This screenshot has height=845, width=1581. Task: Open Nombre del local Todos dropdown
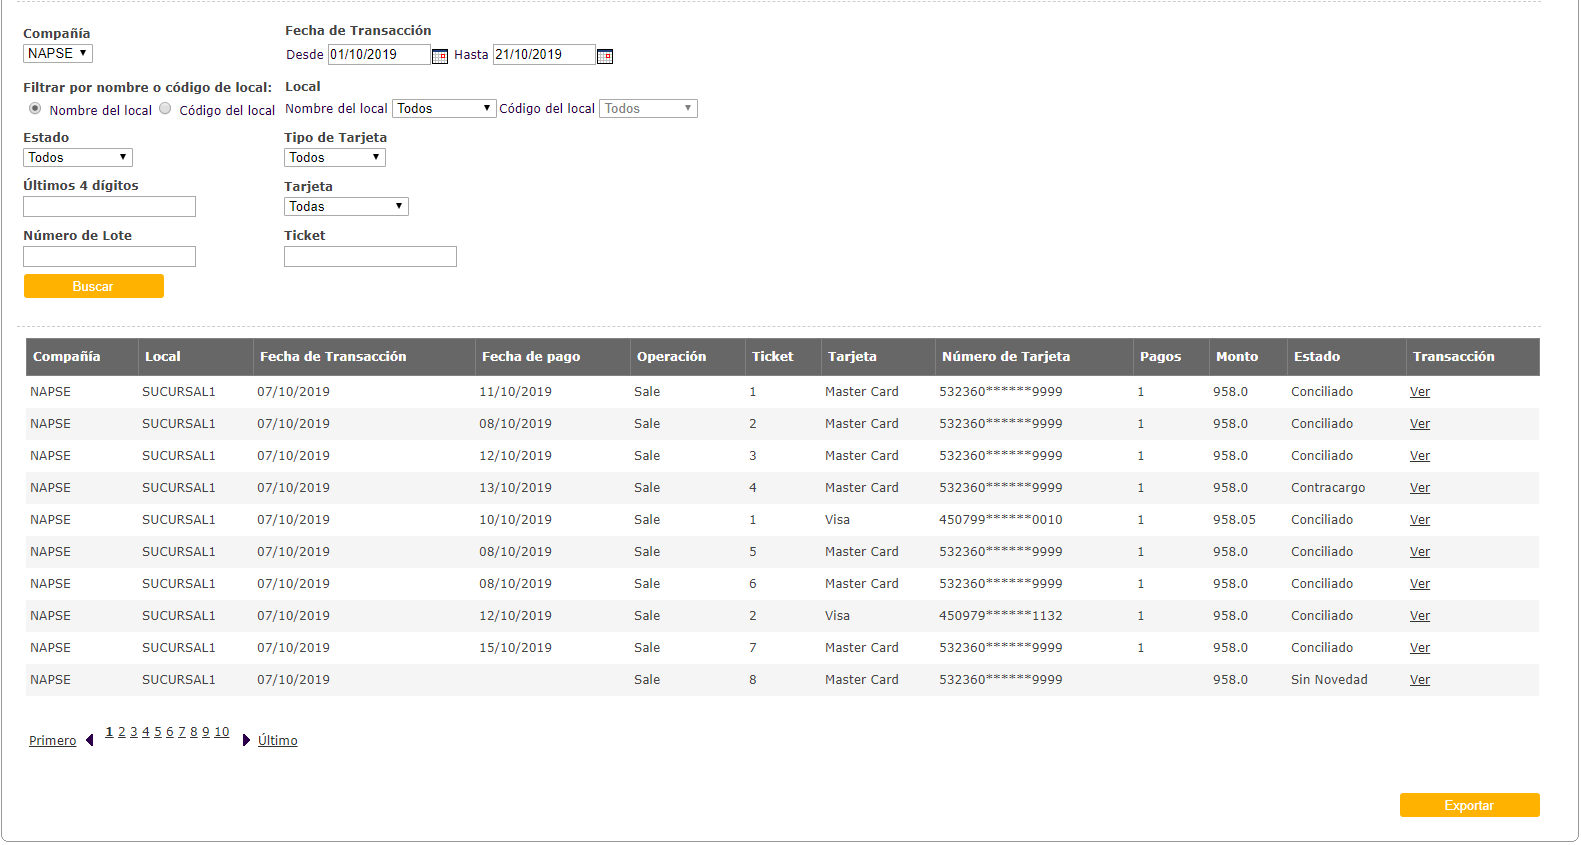(x=444, y=109)
